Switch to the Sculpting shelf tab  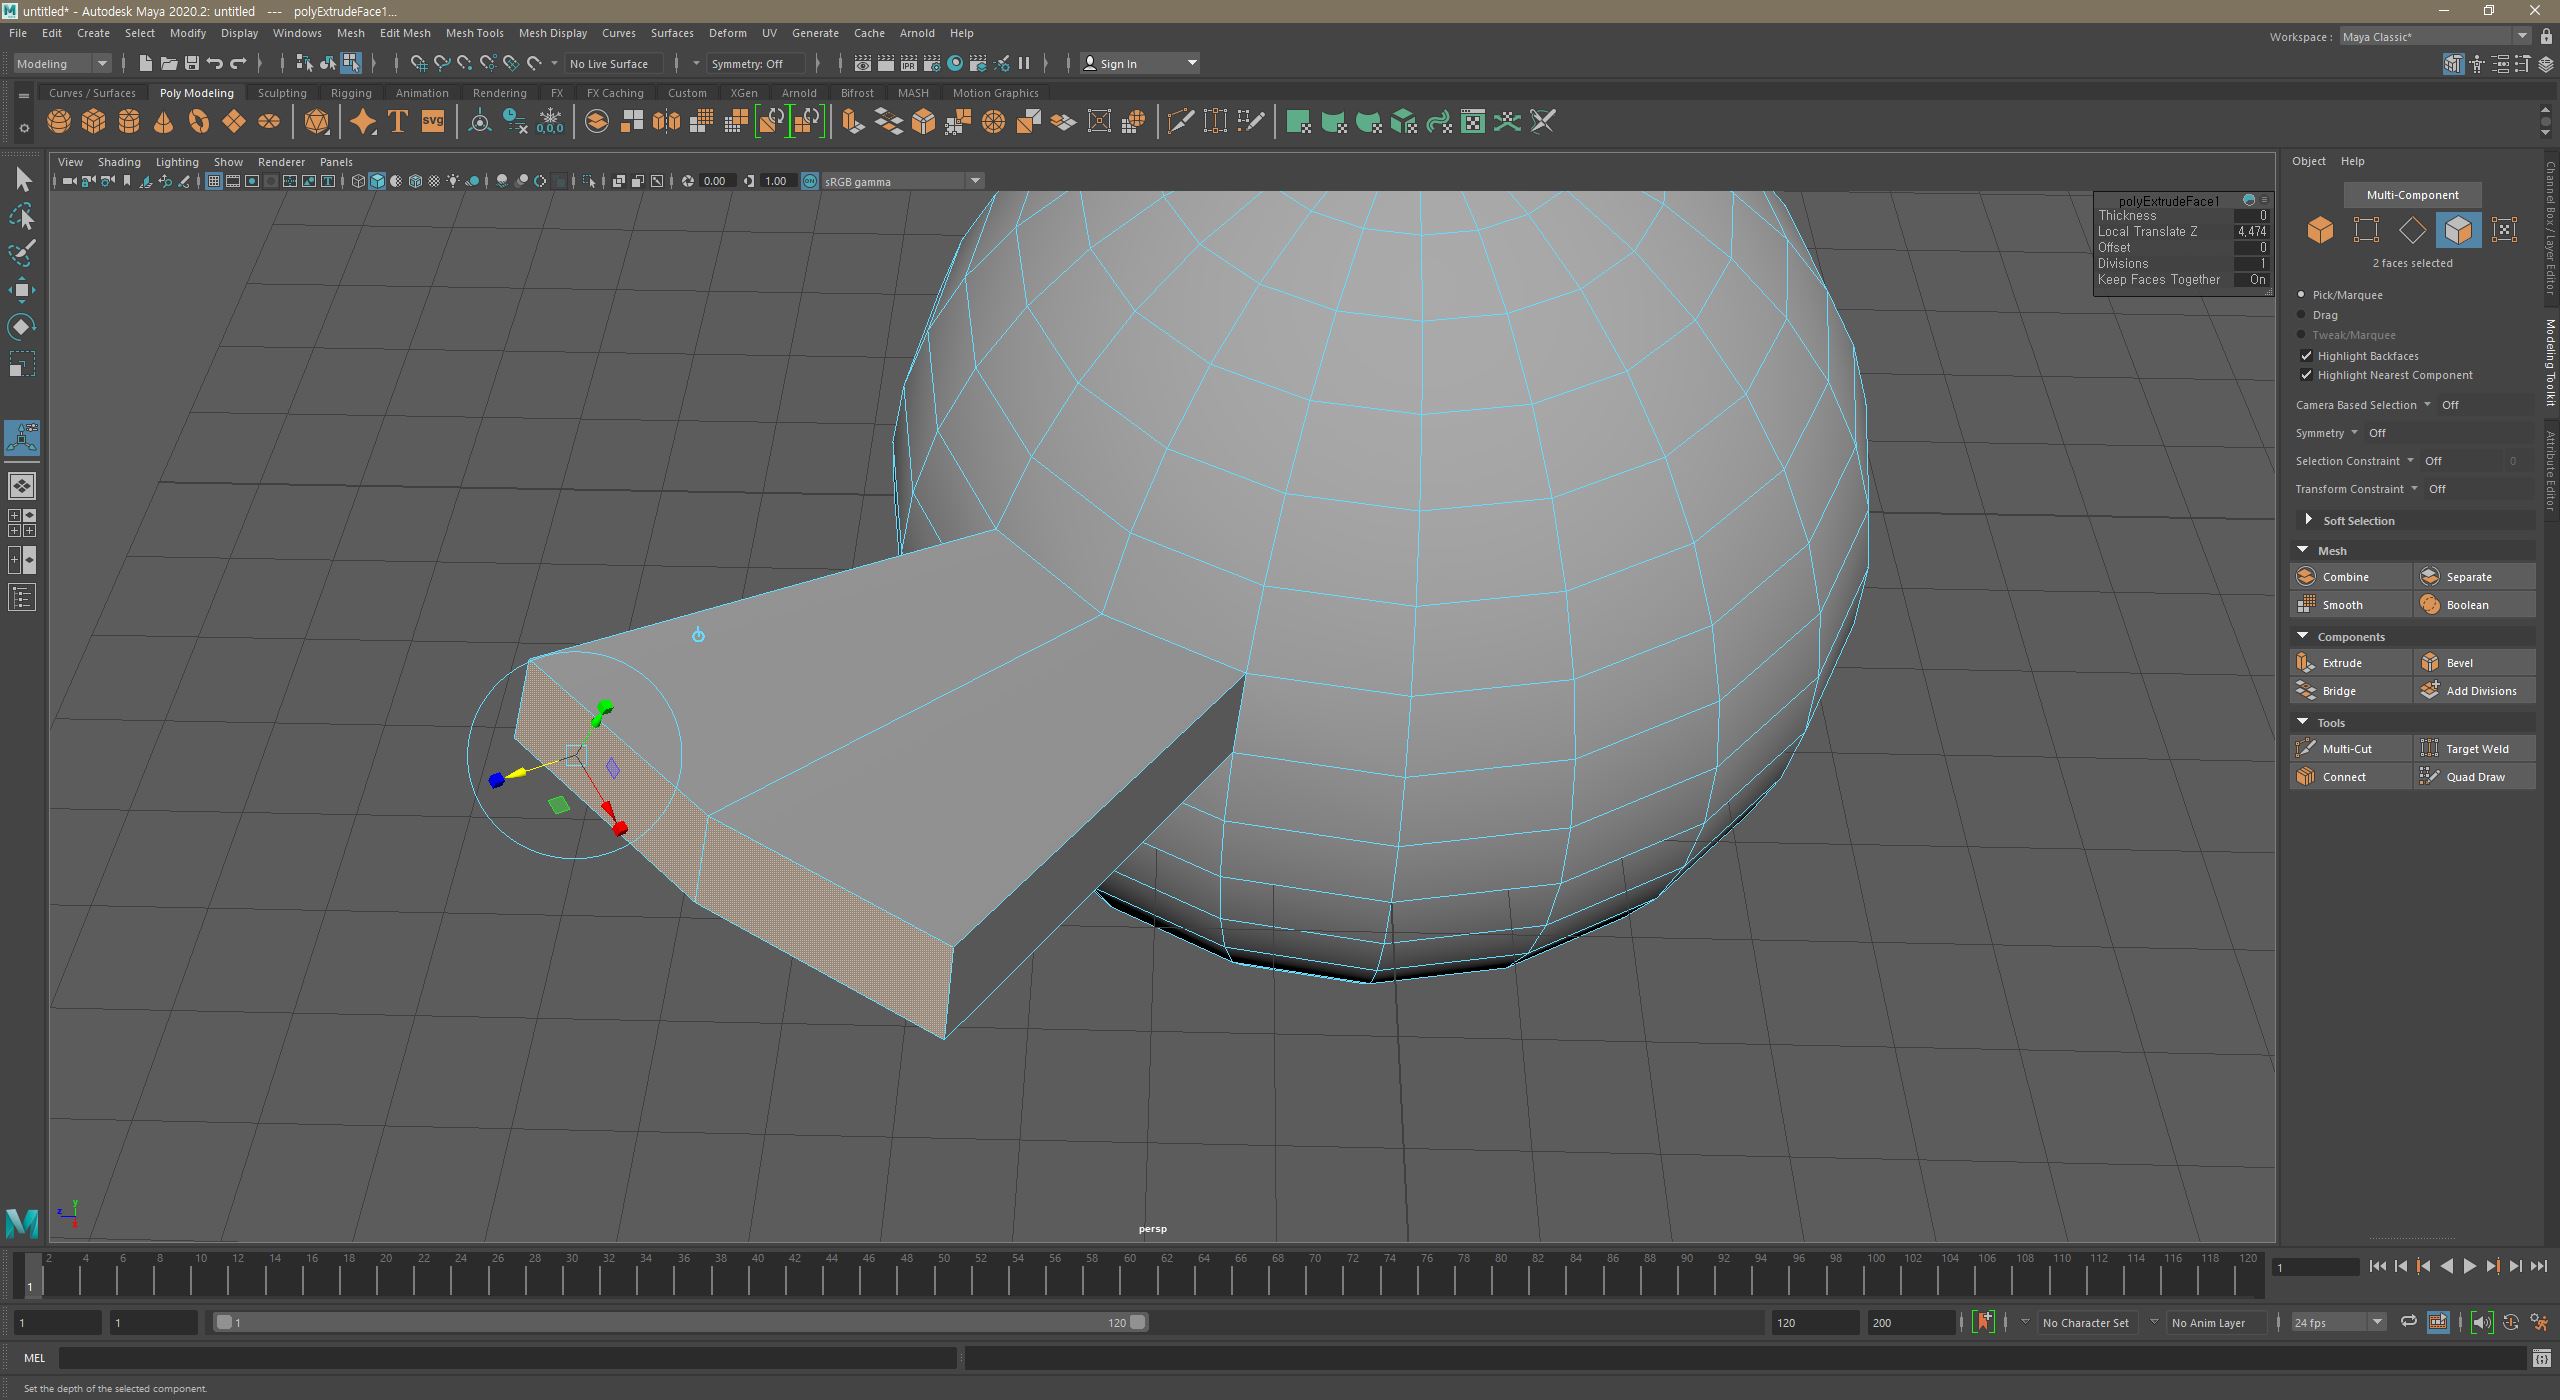(x=282, y=93)
